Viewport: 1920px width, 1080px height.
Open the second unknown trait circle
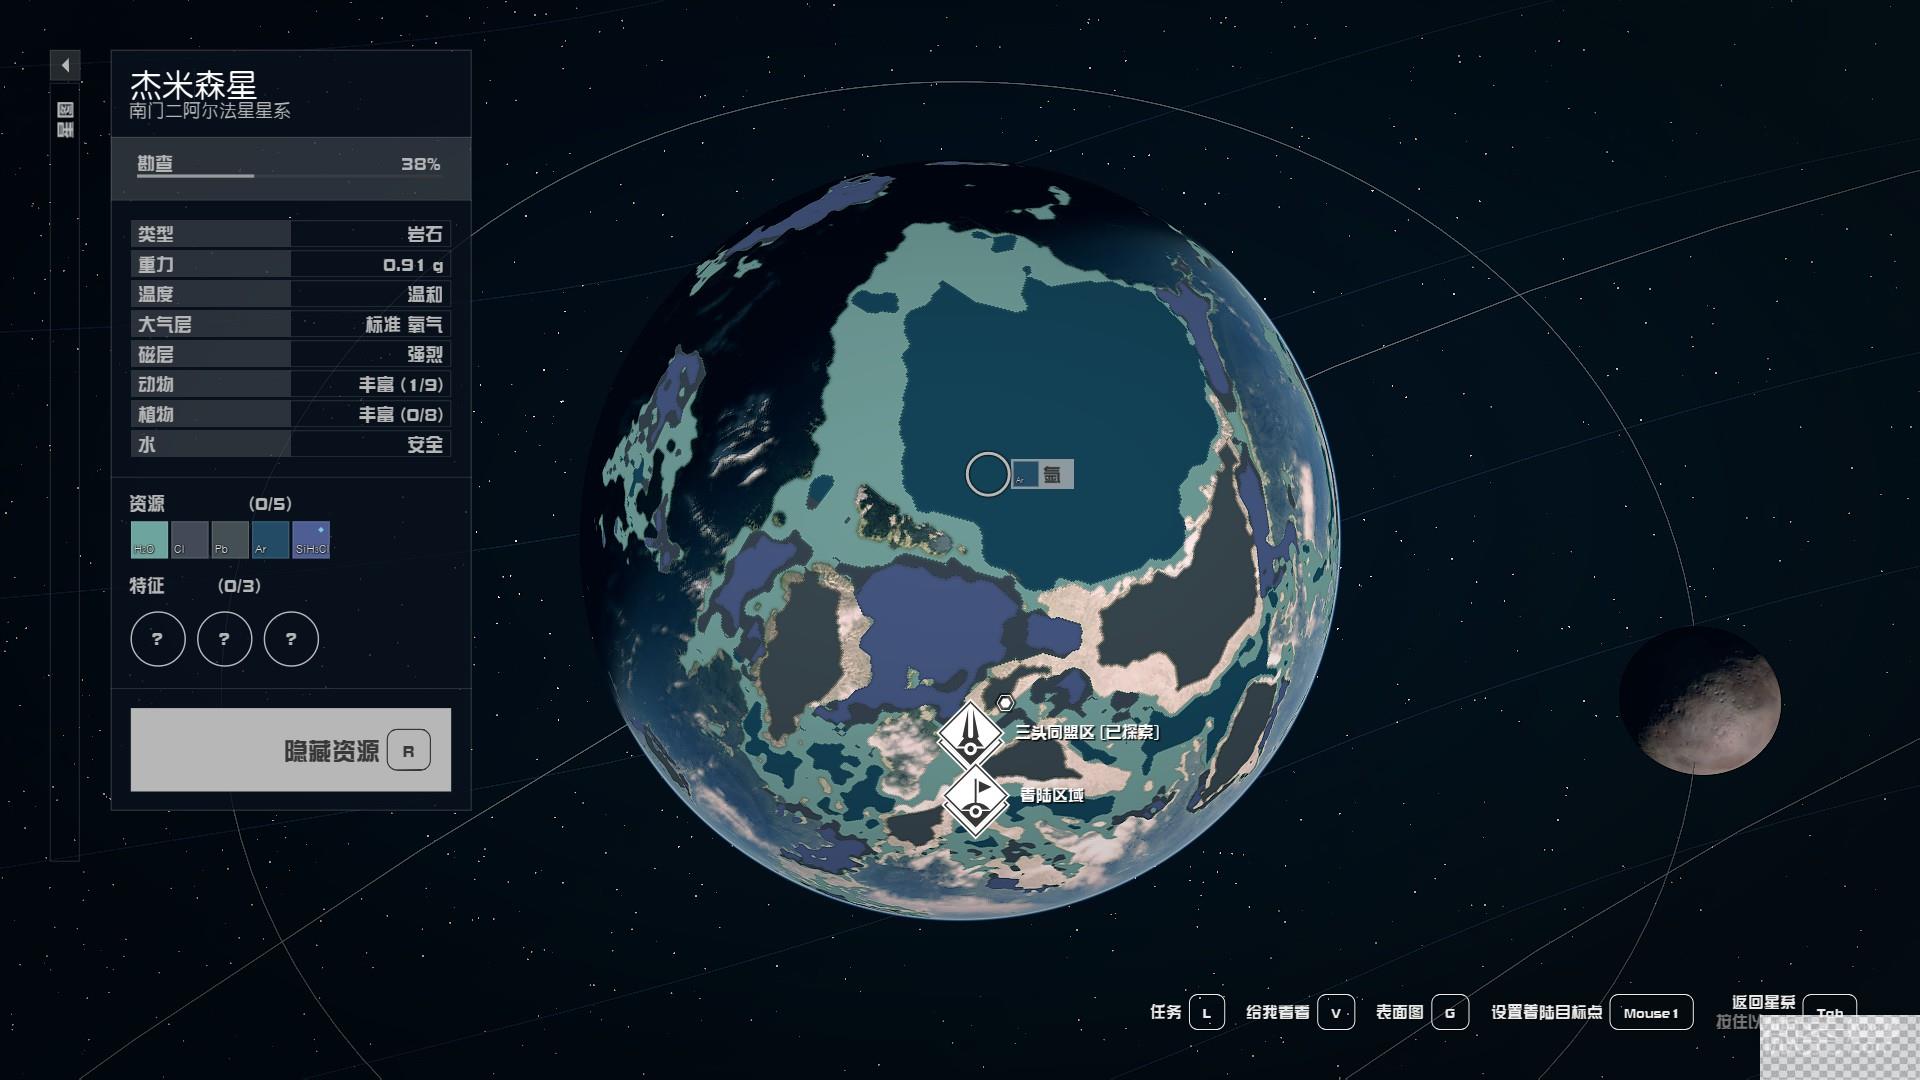[x=224, y=639]
